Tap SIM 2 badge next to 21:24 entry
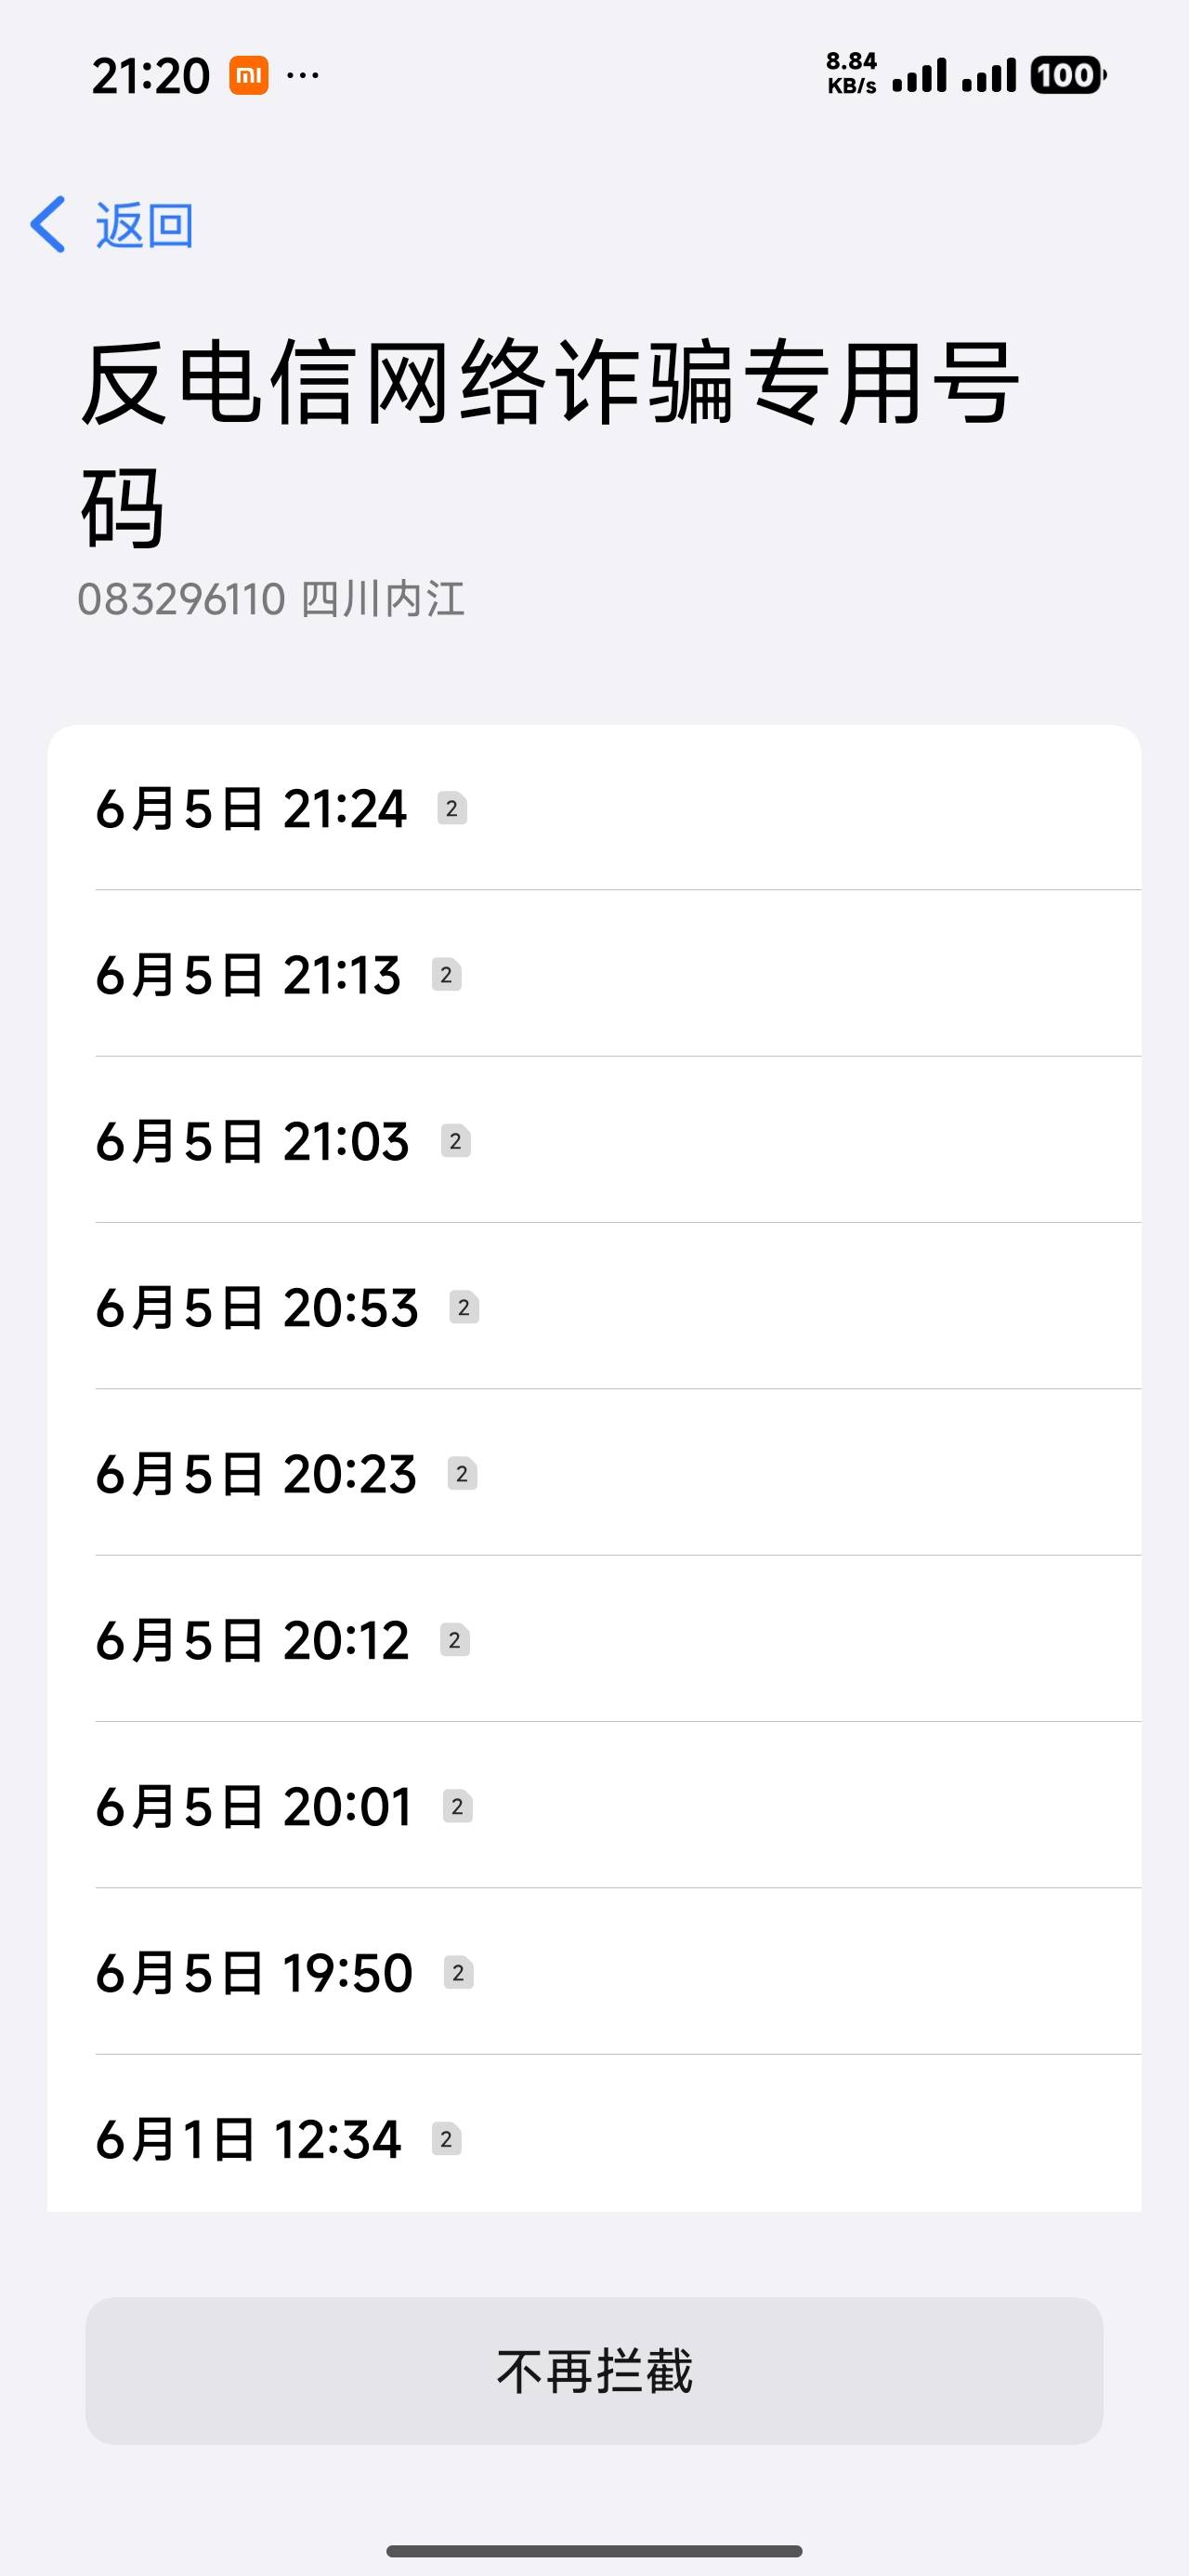 point(452,808)
